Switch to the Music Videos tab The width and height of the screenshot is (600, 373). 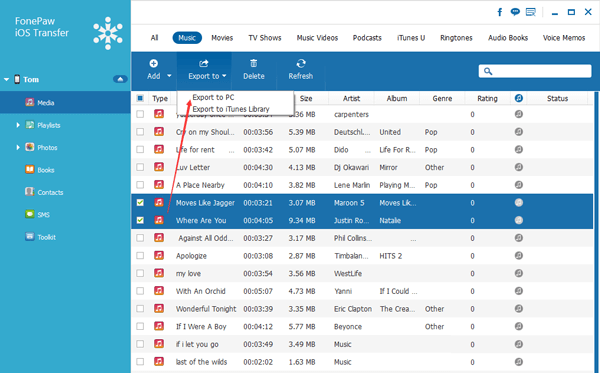pyautogui.click(x=317, y=37)
